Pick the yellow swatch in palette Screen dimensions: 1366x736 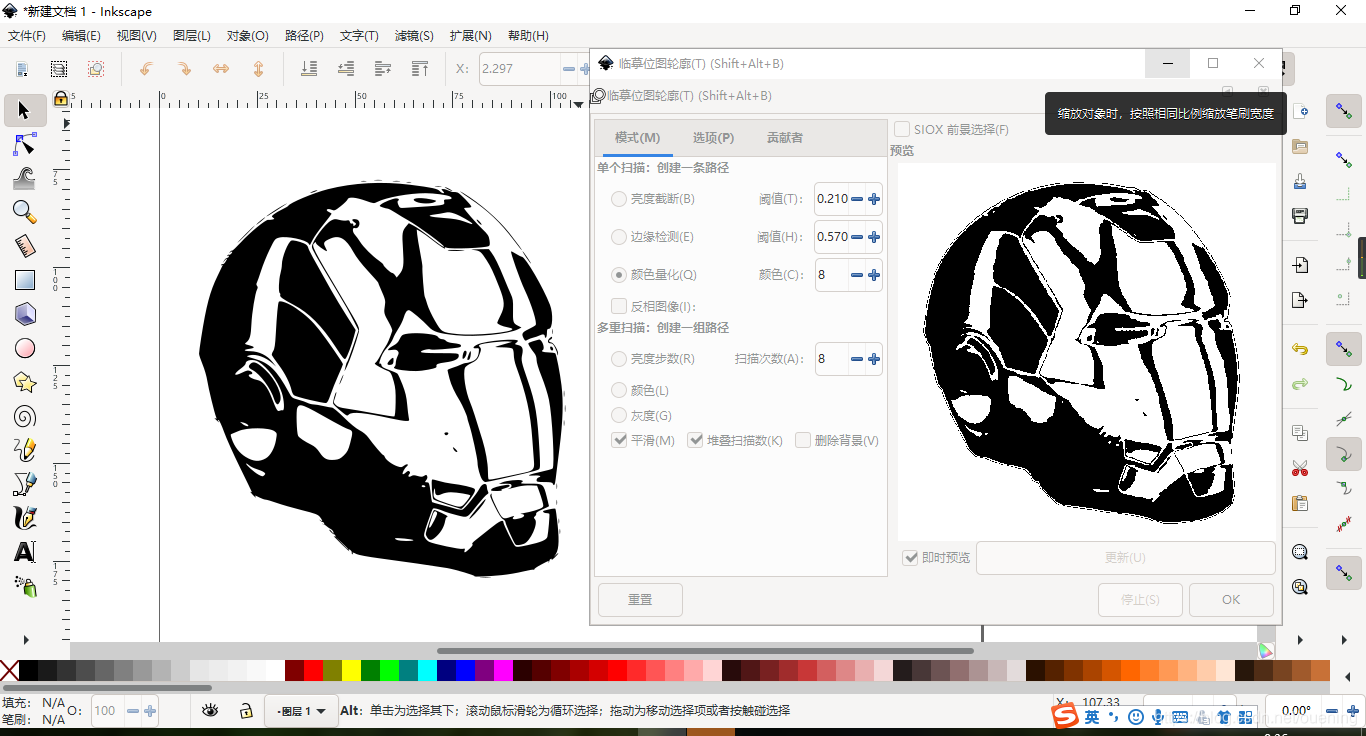[351, 670]
